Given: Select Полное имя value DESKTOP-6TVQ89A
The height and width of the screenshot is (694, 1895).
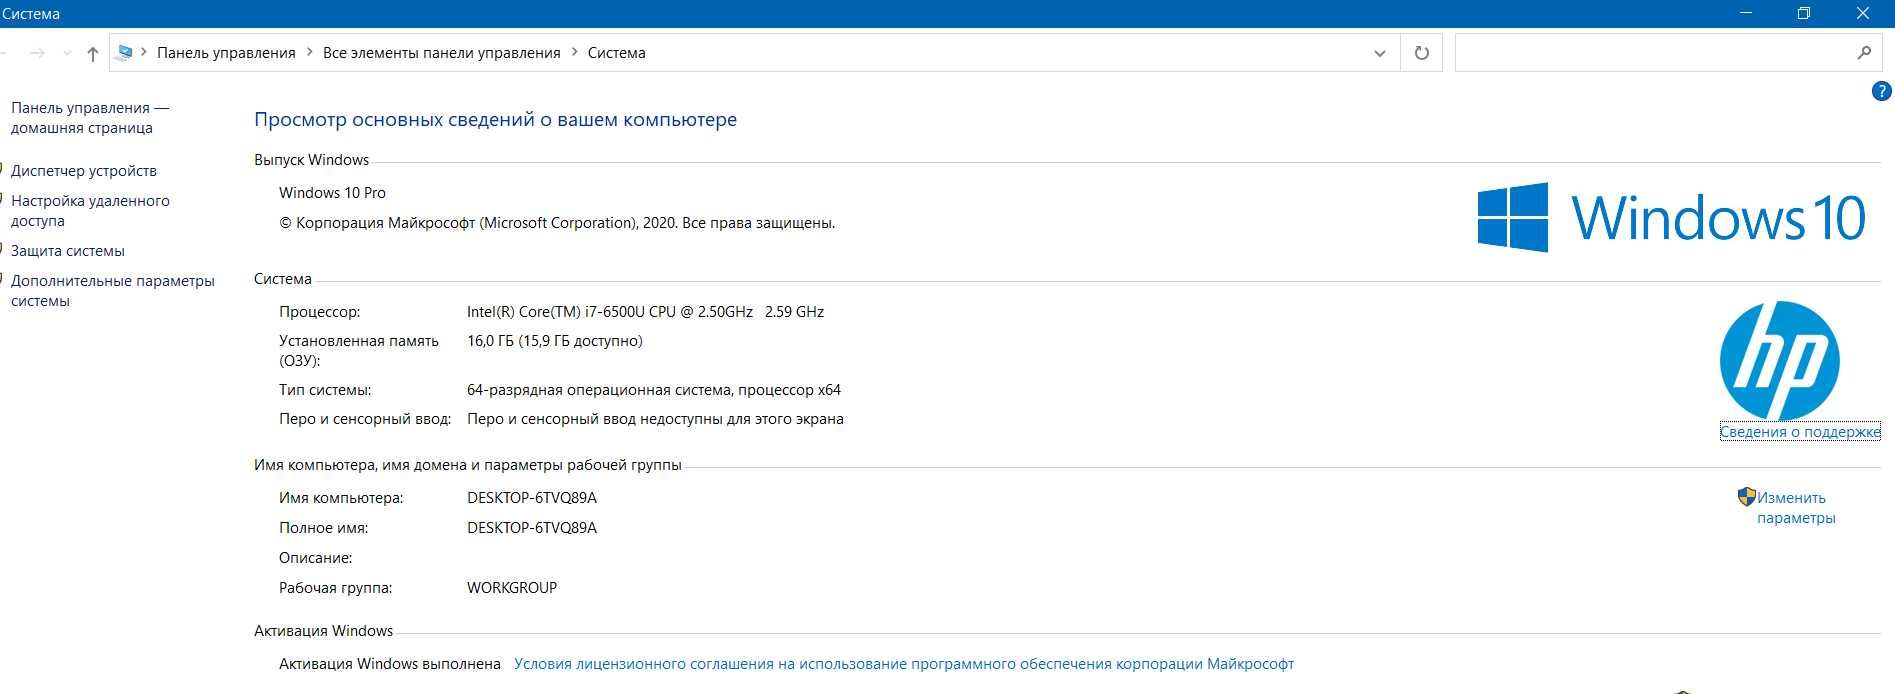Looking at the screenshot, I should [x=531, y=528].
